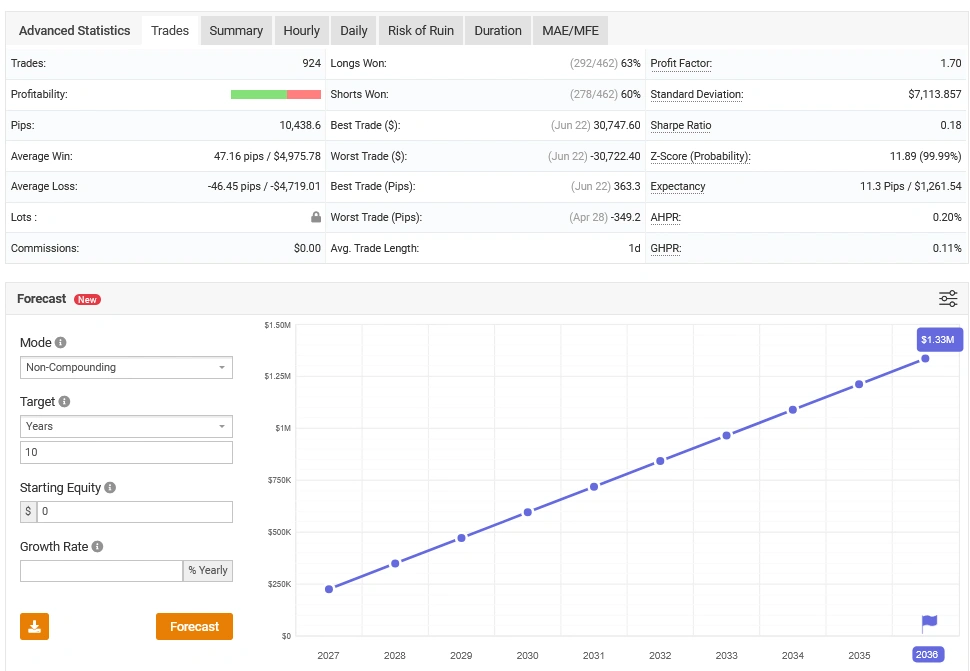Click the Starting Equity info icon

[x=110, y=488]
